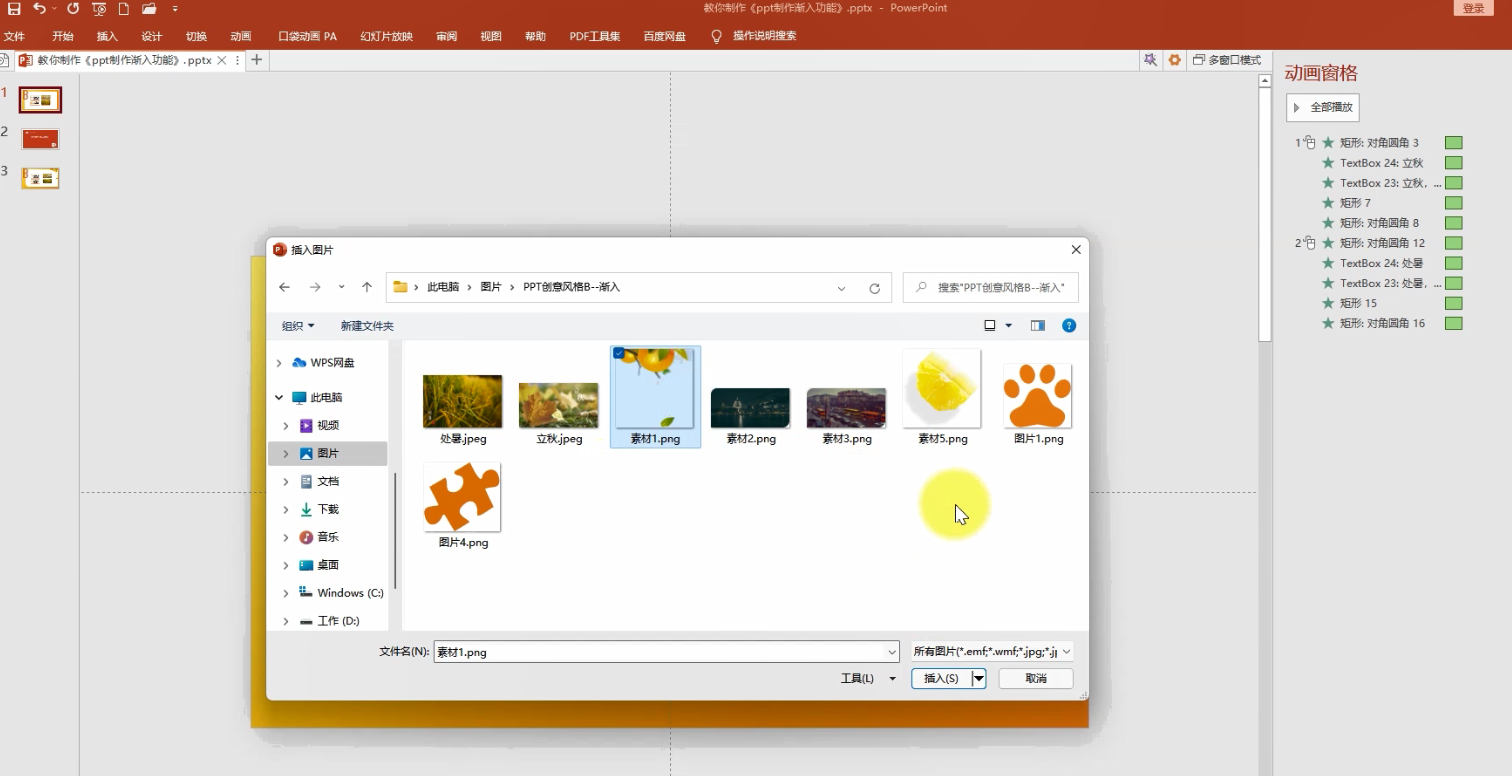Start slideshow from beginning quick-access icon
1512x776 pixels.
coord(99,8)
